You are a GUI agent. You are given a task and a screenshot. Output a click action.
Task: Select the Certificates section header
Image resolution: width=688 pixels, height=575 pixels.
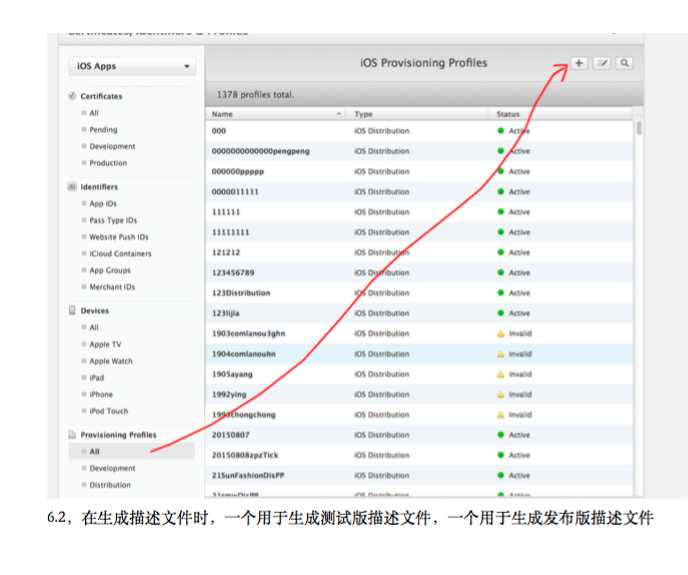(101, 96)
